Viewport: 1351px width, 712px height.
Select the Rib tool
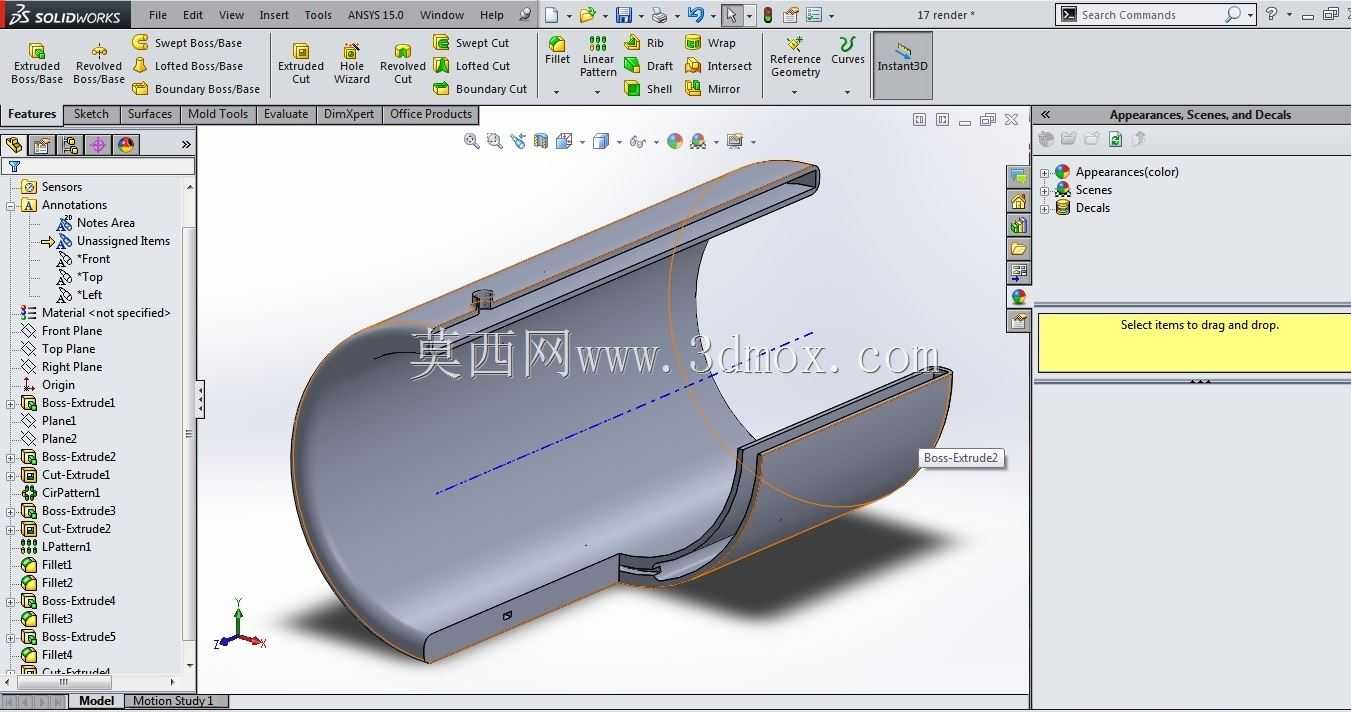point(644,43)
